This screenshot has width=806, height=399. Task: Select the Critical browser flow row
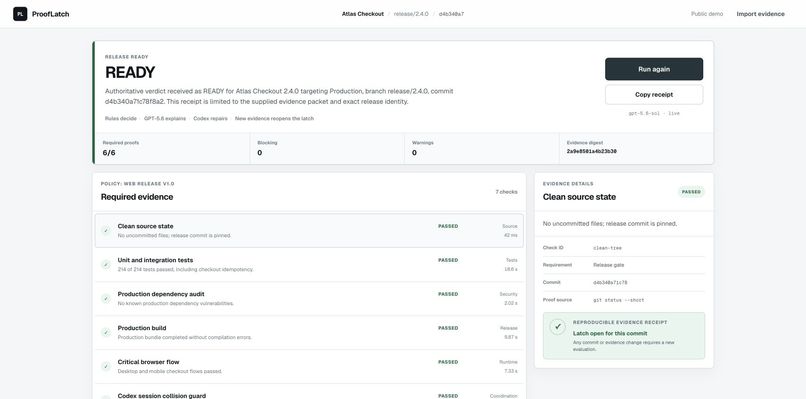click(309, 366)
